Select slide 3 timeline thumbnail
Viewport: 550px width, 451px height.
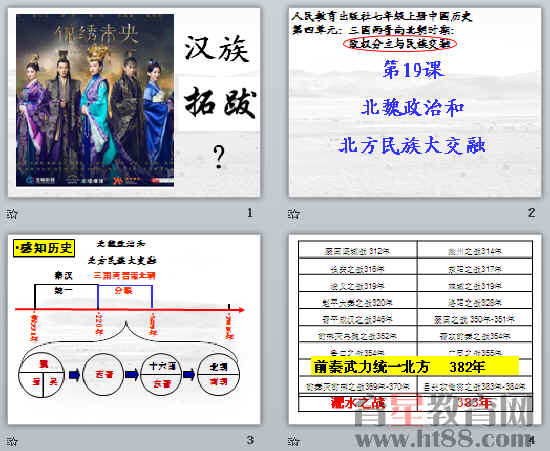[134, 329]
